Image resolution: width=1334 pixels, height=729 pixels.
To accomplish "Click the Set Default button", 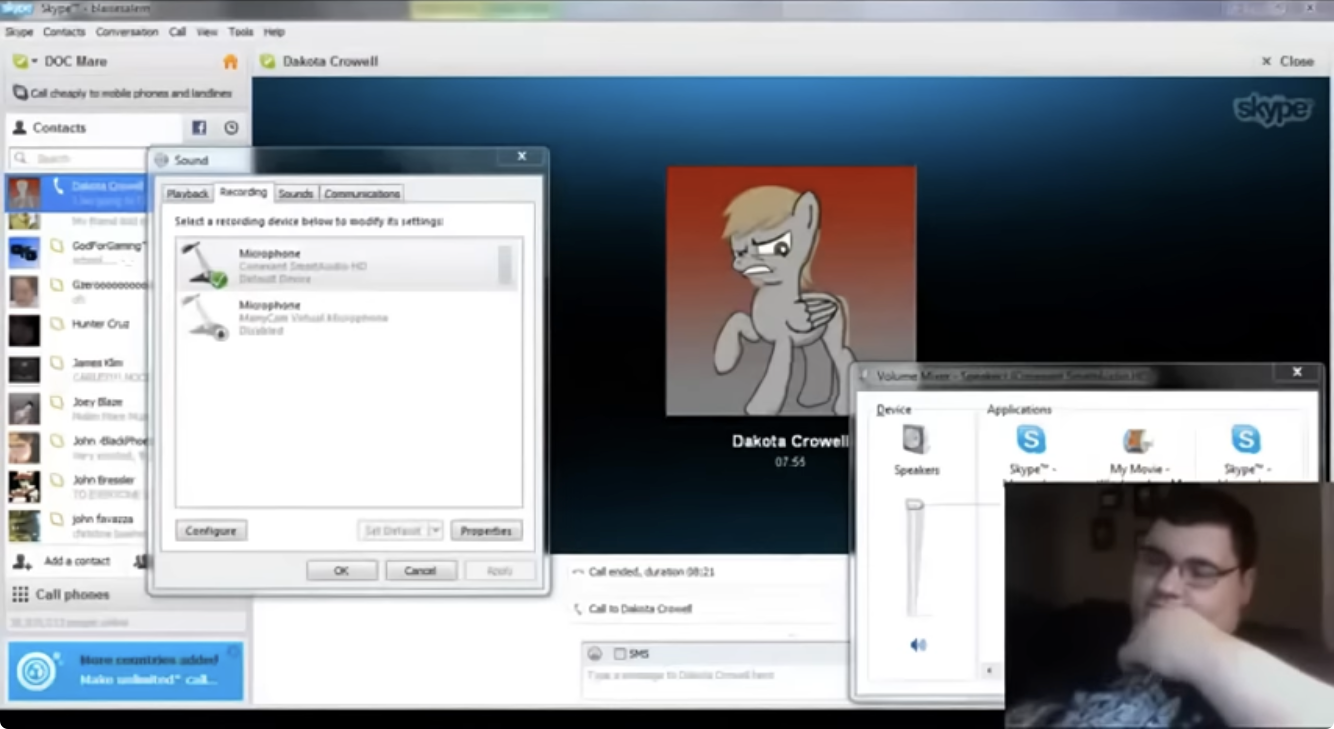I will [393, 531].
